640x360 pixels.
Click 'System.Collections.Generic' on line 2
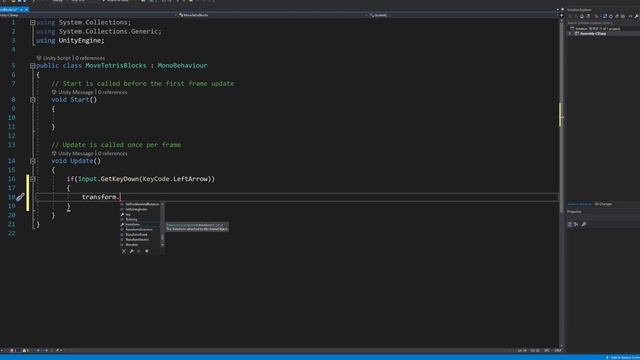click(x=109, y=31)
